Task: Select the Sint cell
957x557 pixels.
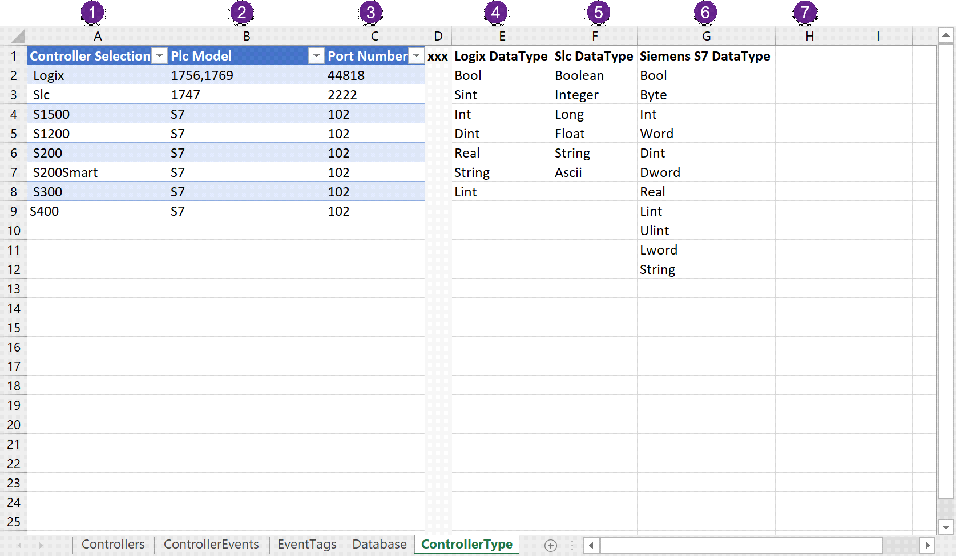Action: 502,95
